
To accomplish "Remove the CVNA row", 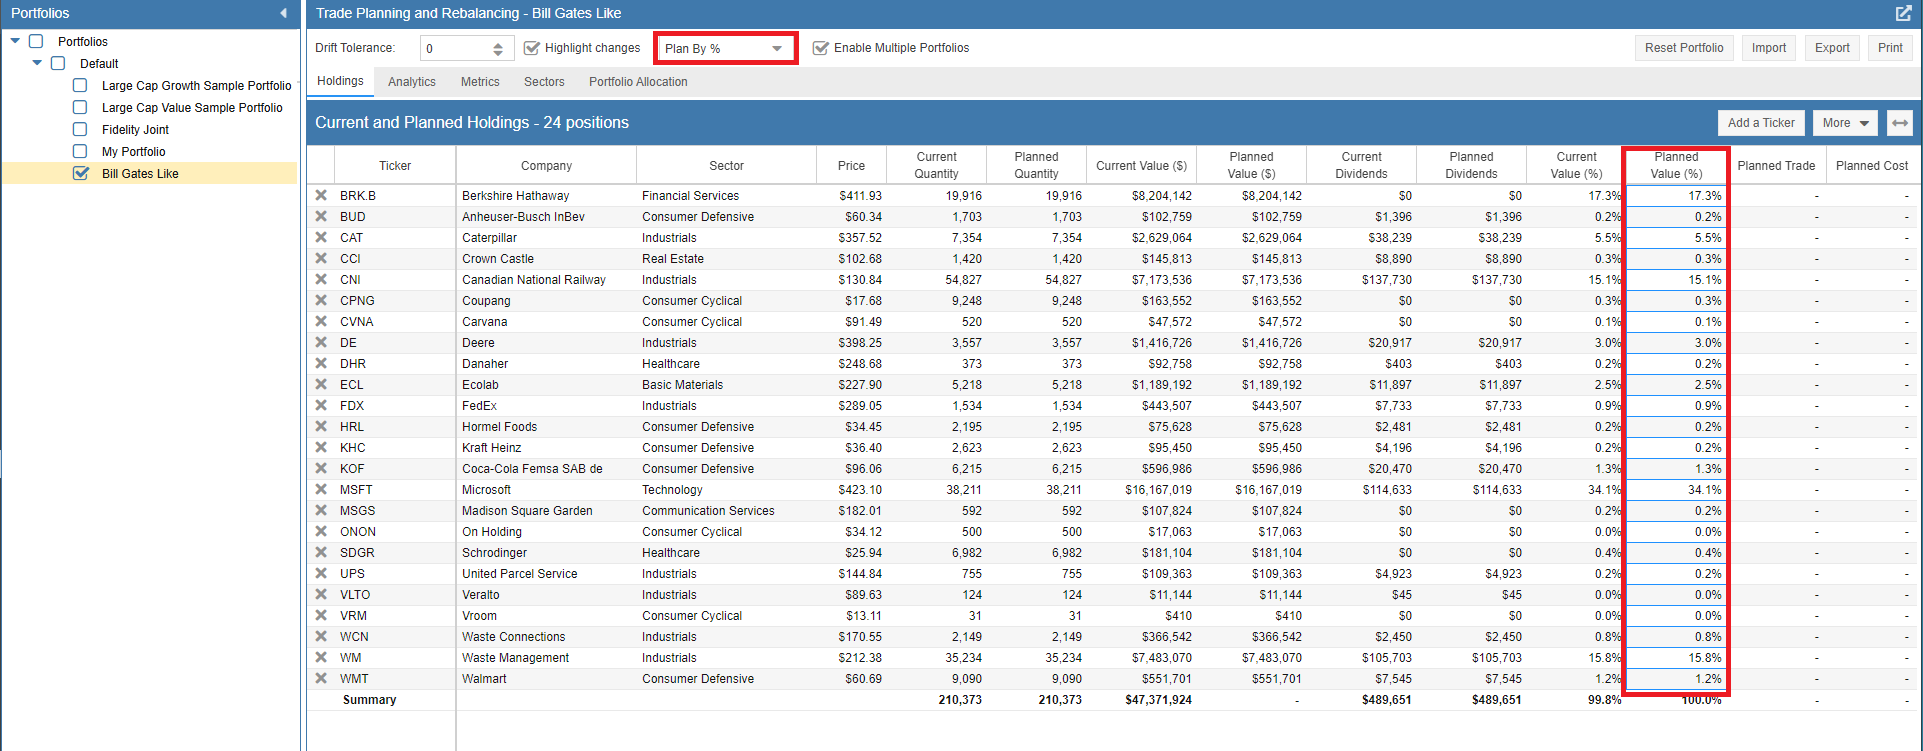I will (x=321, y=321).
